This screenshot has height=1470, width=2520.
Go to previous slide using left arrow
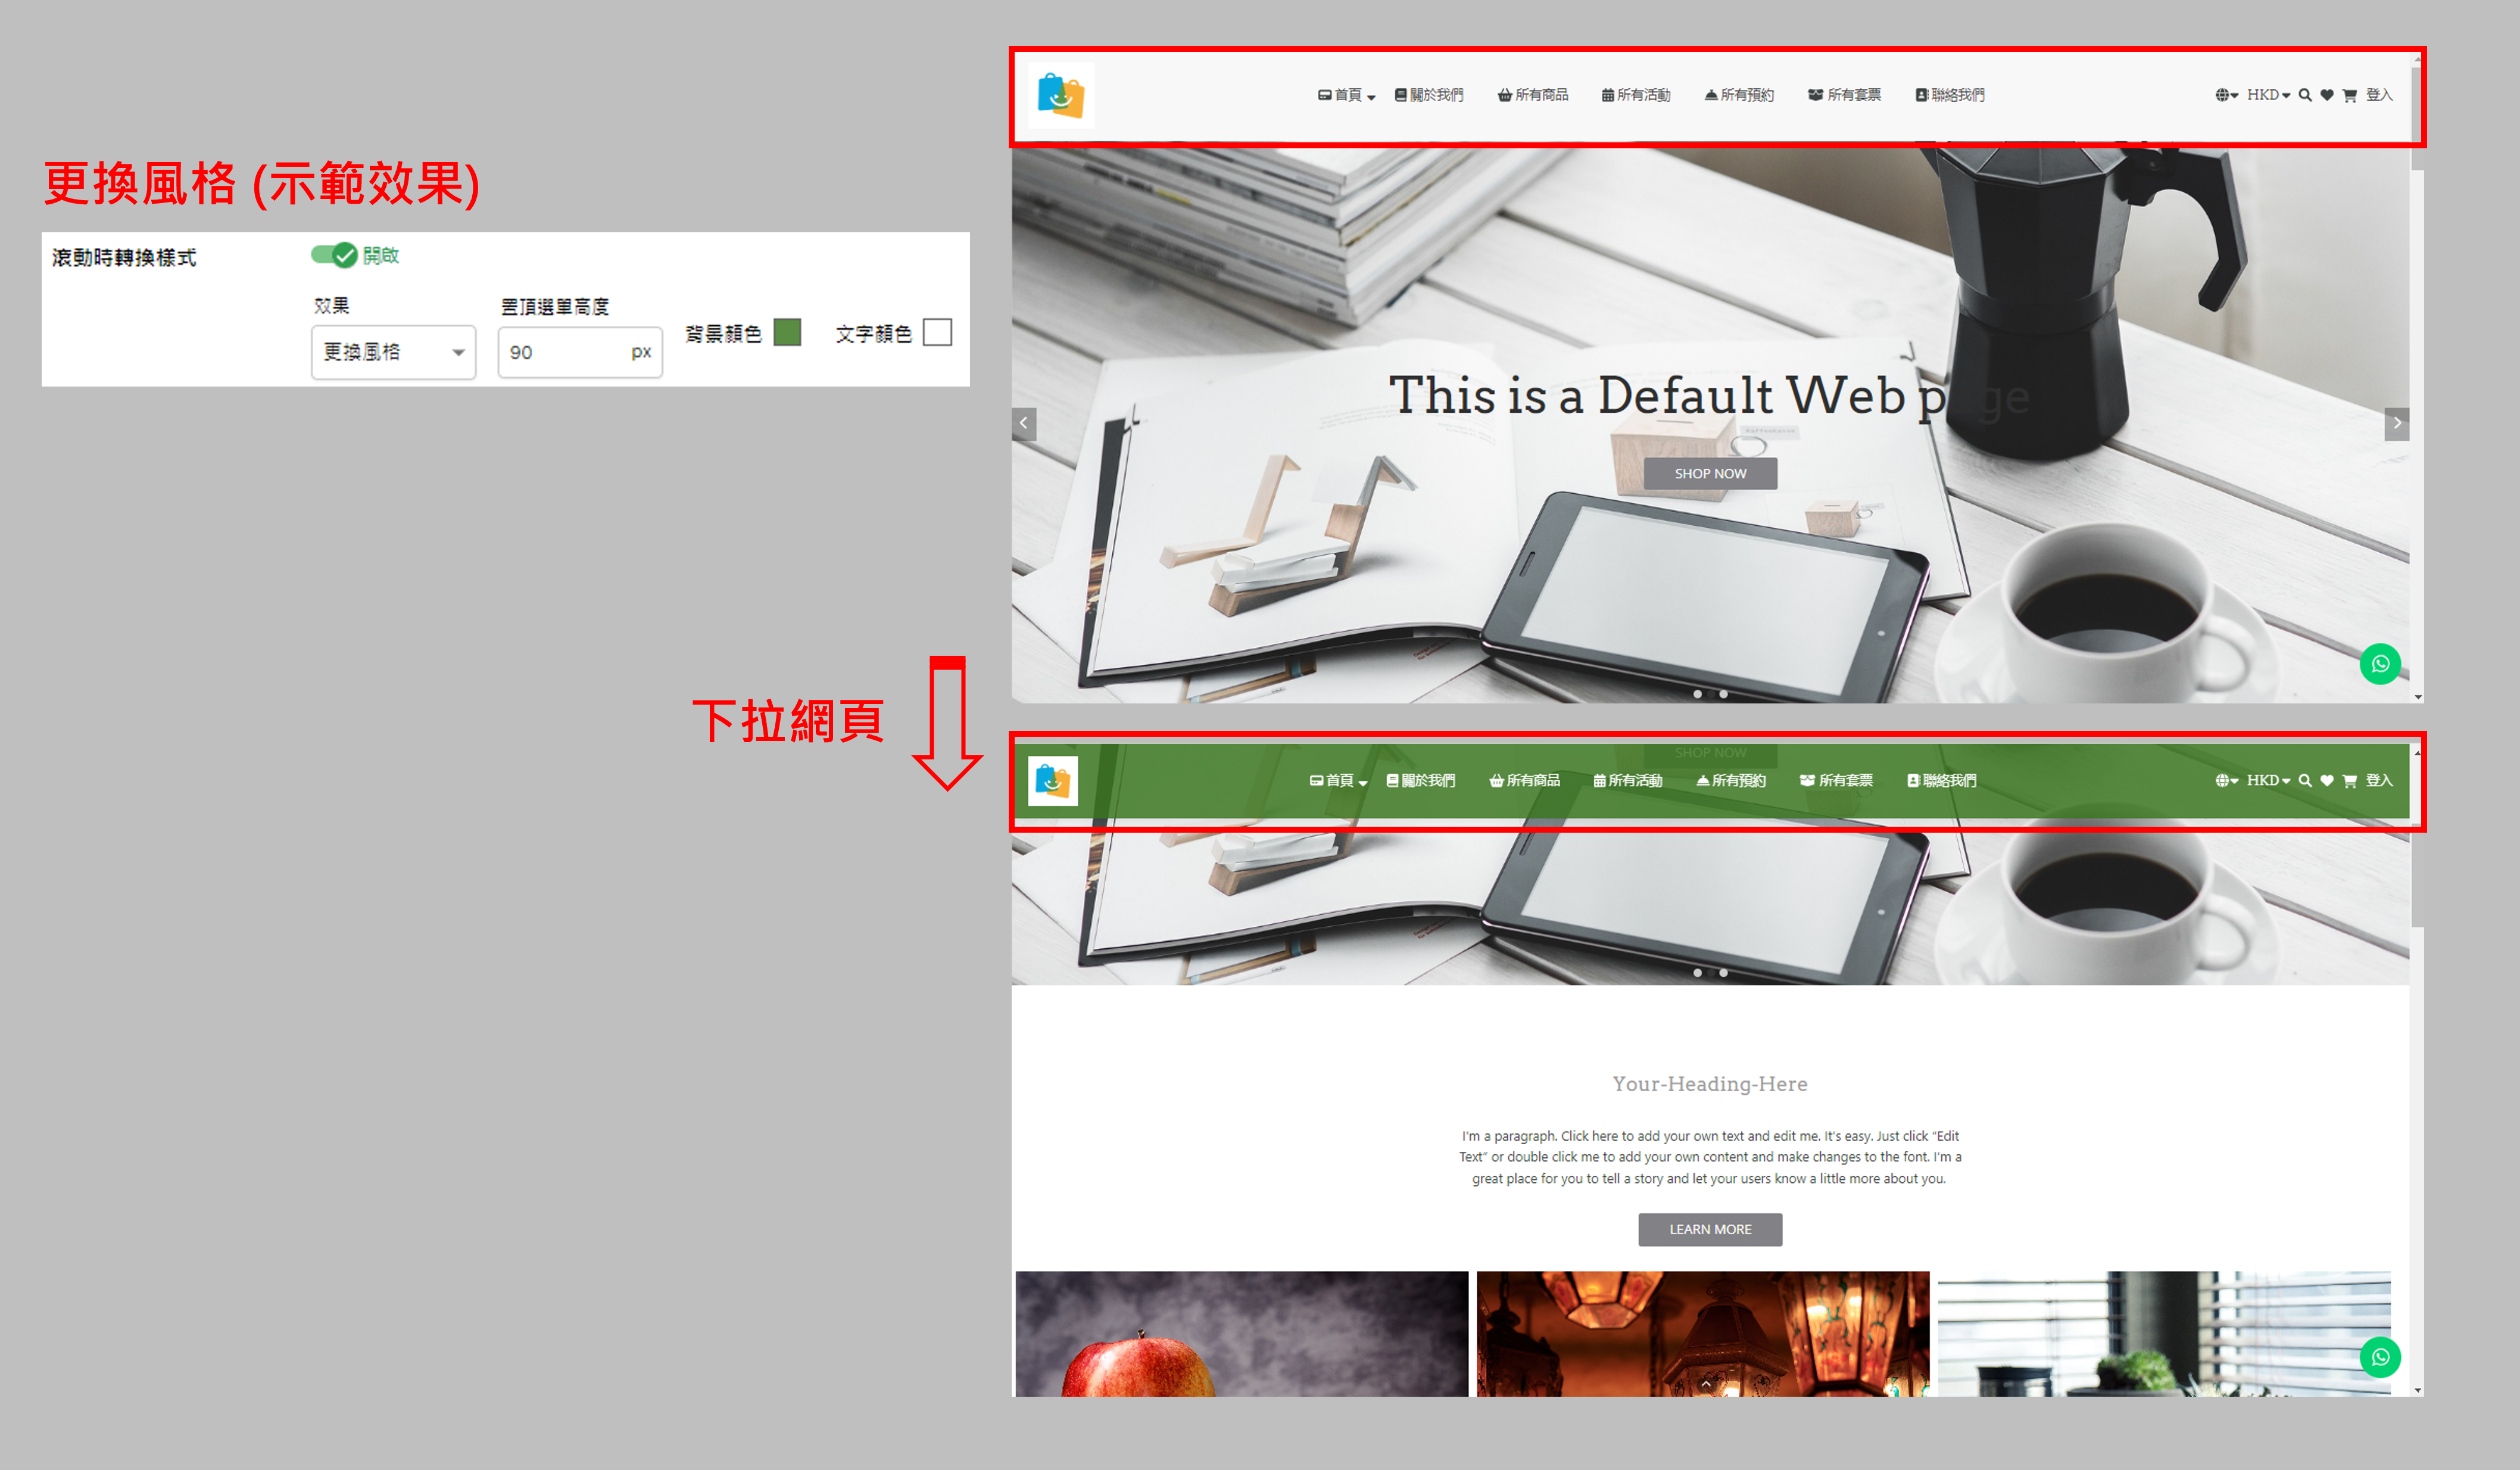pos(1023,423)
